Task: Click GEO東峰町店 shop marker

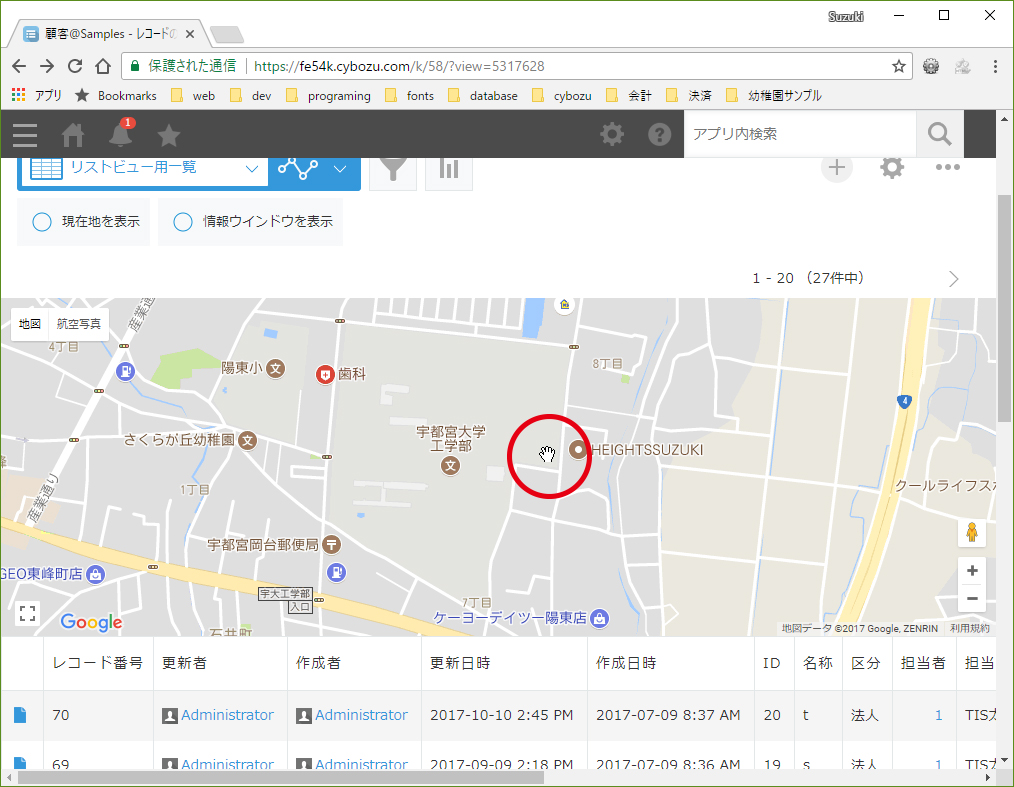Action: tap(96, 574)
